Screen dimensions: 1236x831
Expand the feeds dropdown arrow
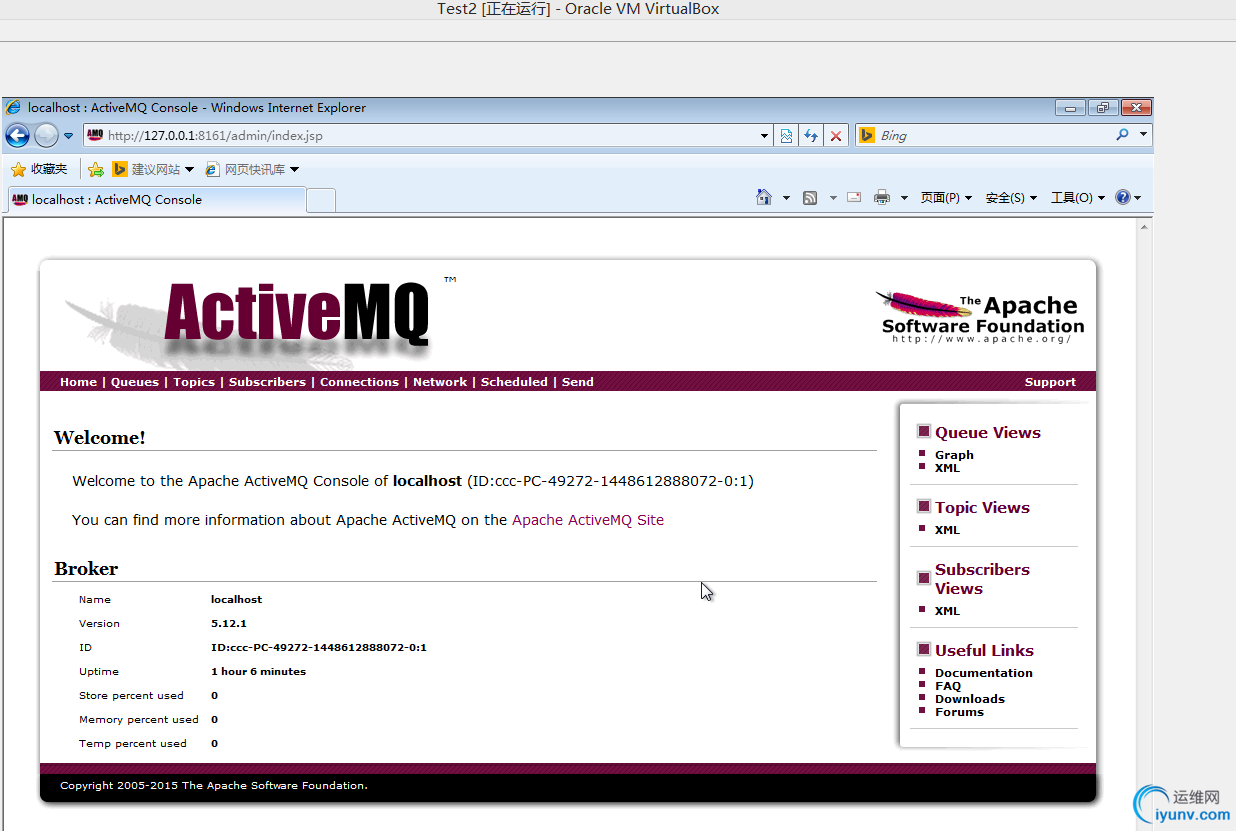pyautogui.click(x=833, y=198)
